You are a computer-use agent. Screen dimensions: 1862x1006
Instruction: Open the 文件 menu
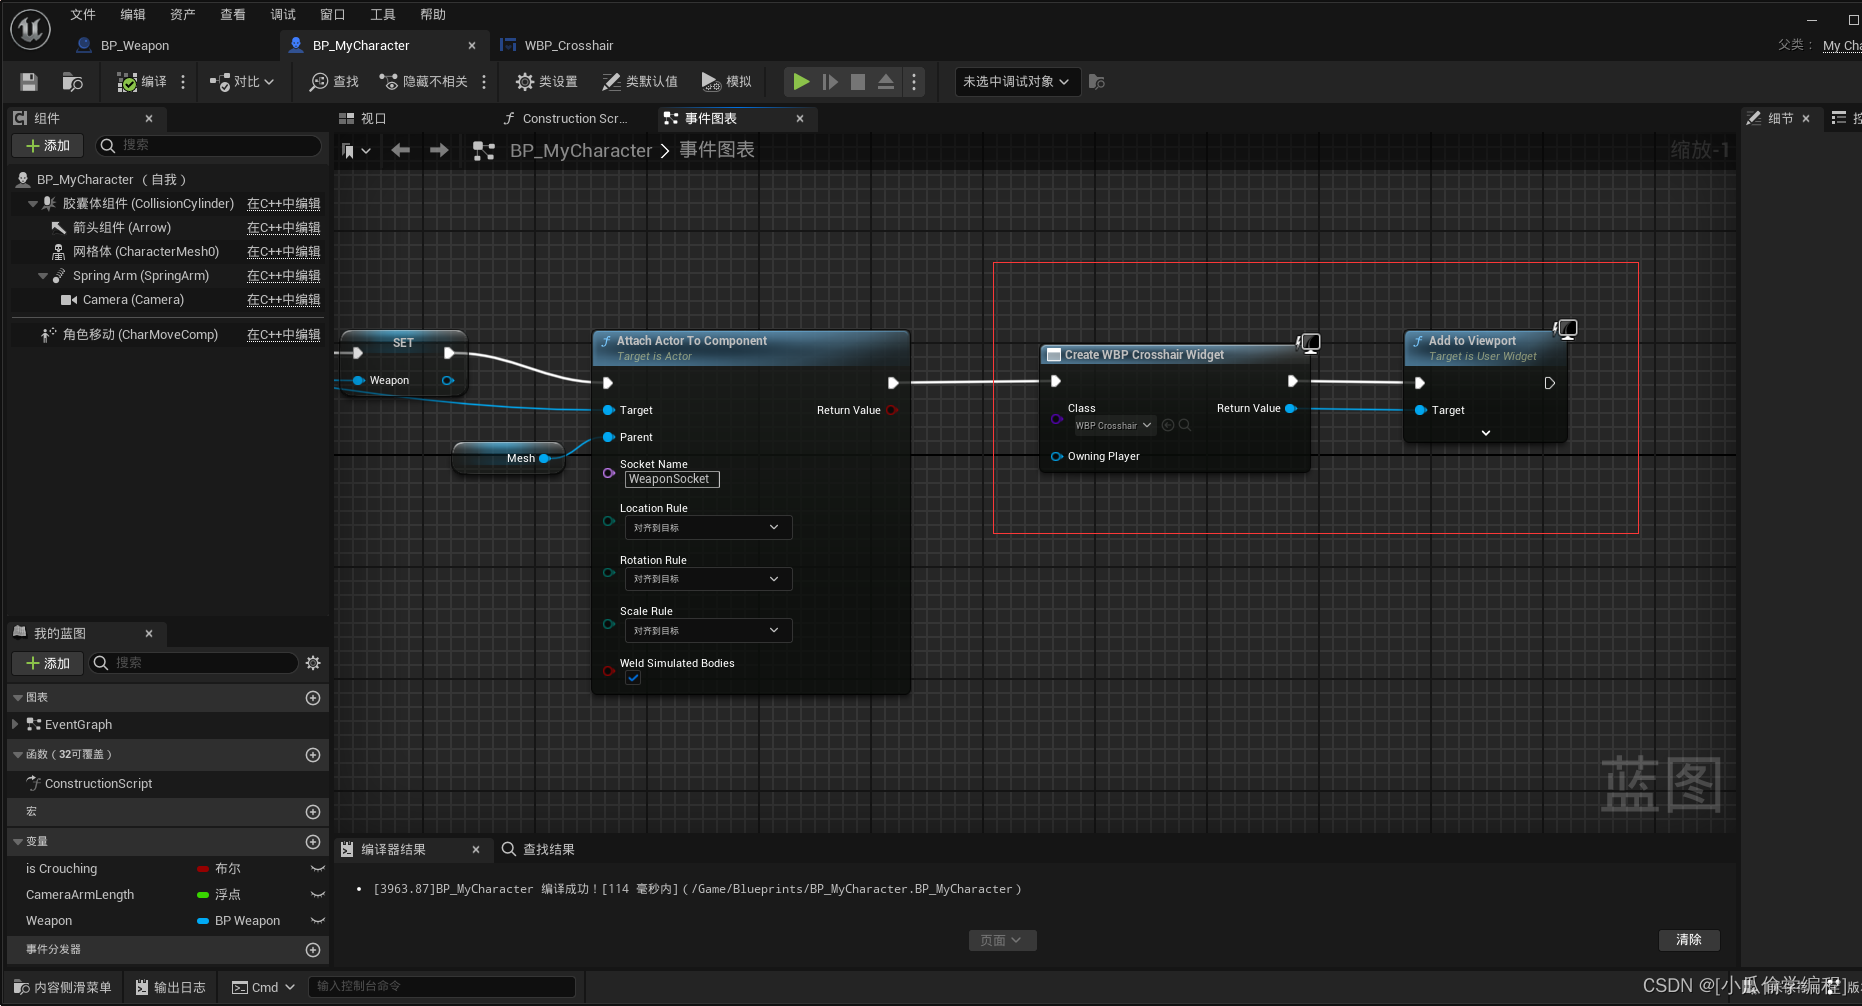point(83,14)
